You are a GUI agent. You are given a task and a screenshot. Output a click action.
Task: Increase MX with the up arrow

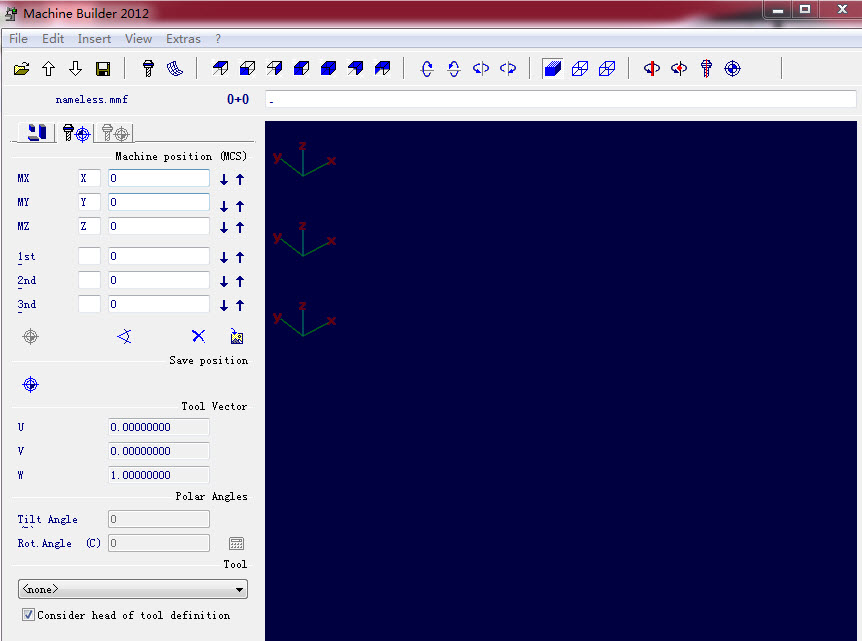[x=240, y=179]
